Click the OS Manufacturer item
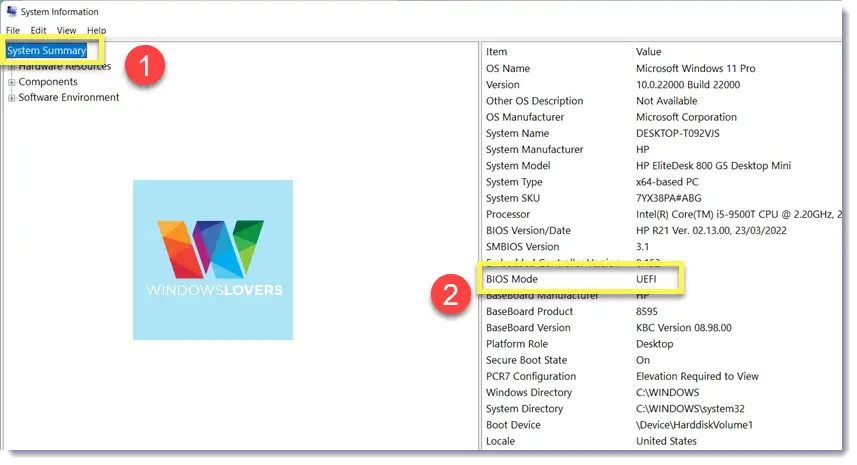 525,117
